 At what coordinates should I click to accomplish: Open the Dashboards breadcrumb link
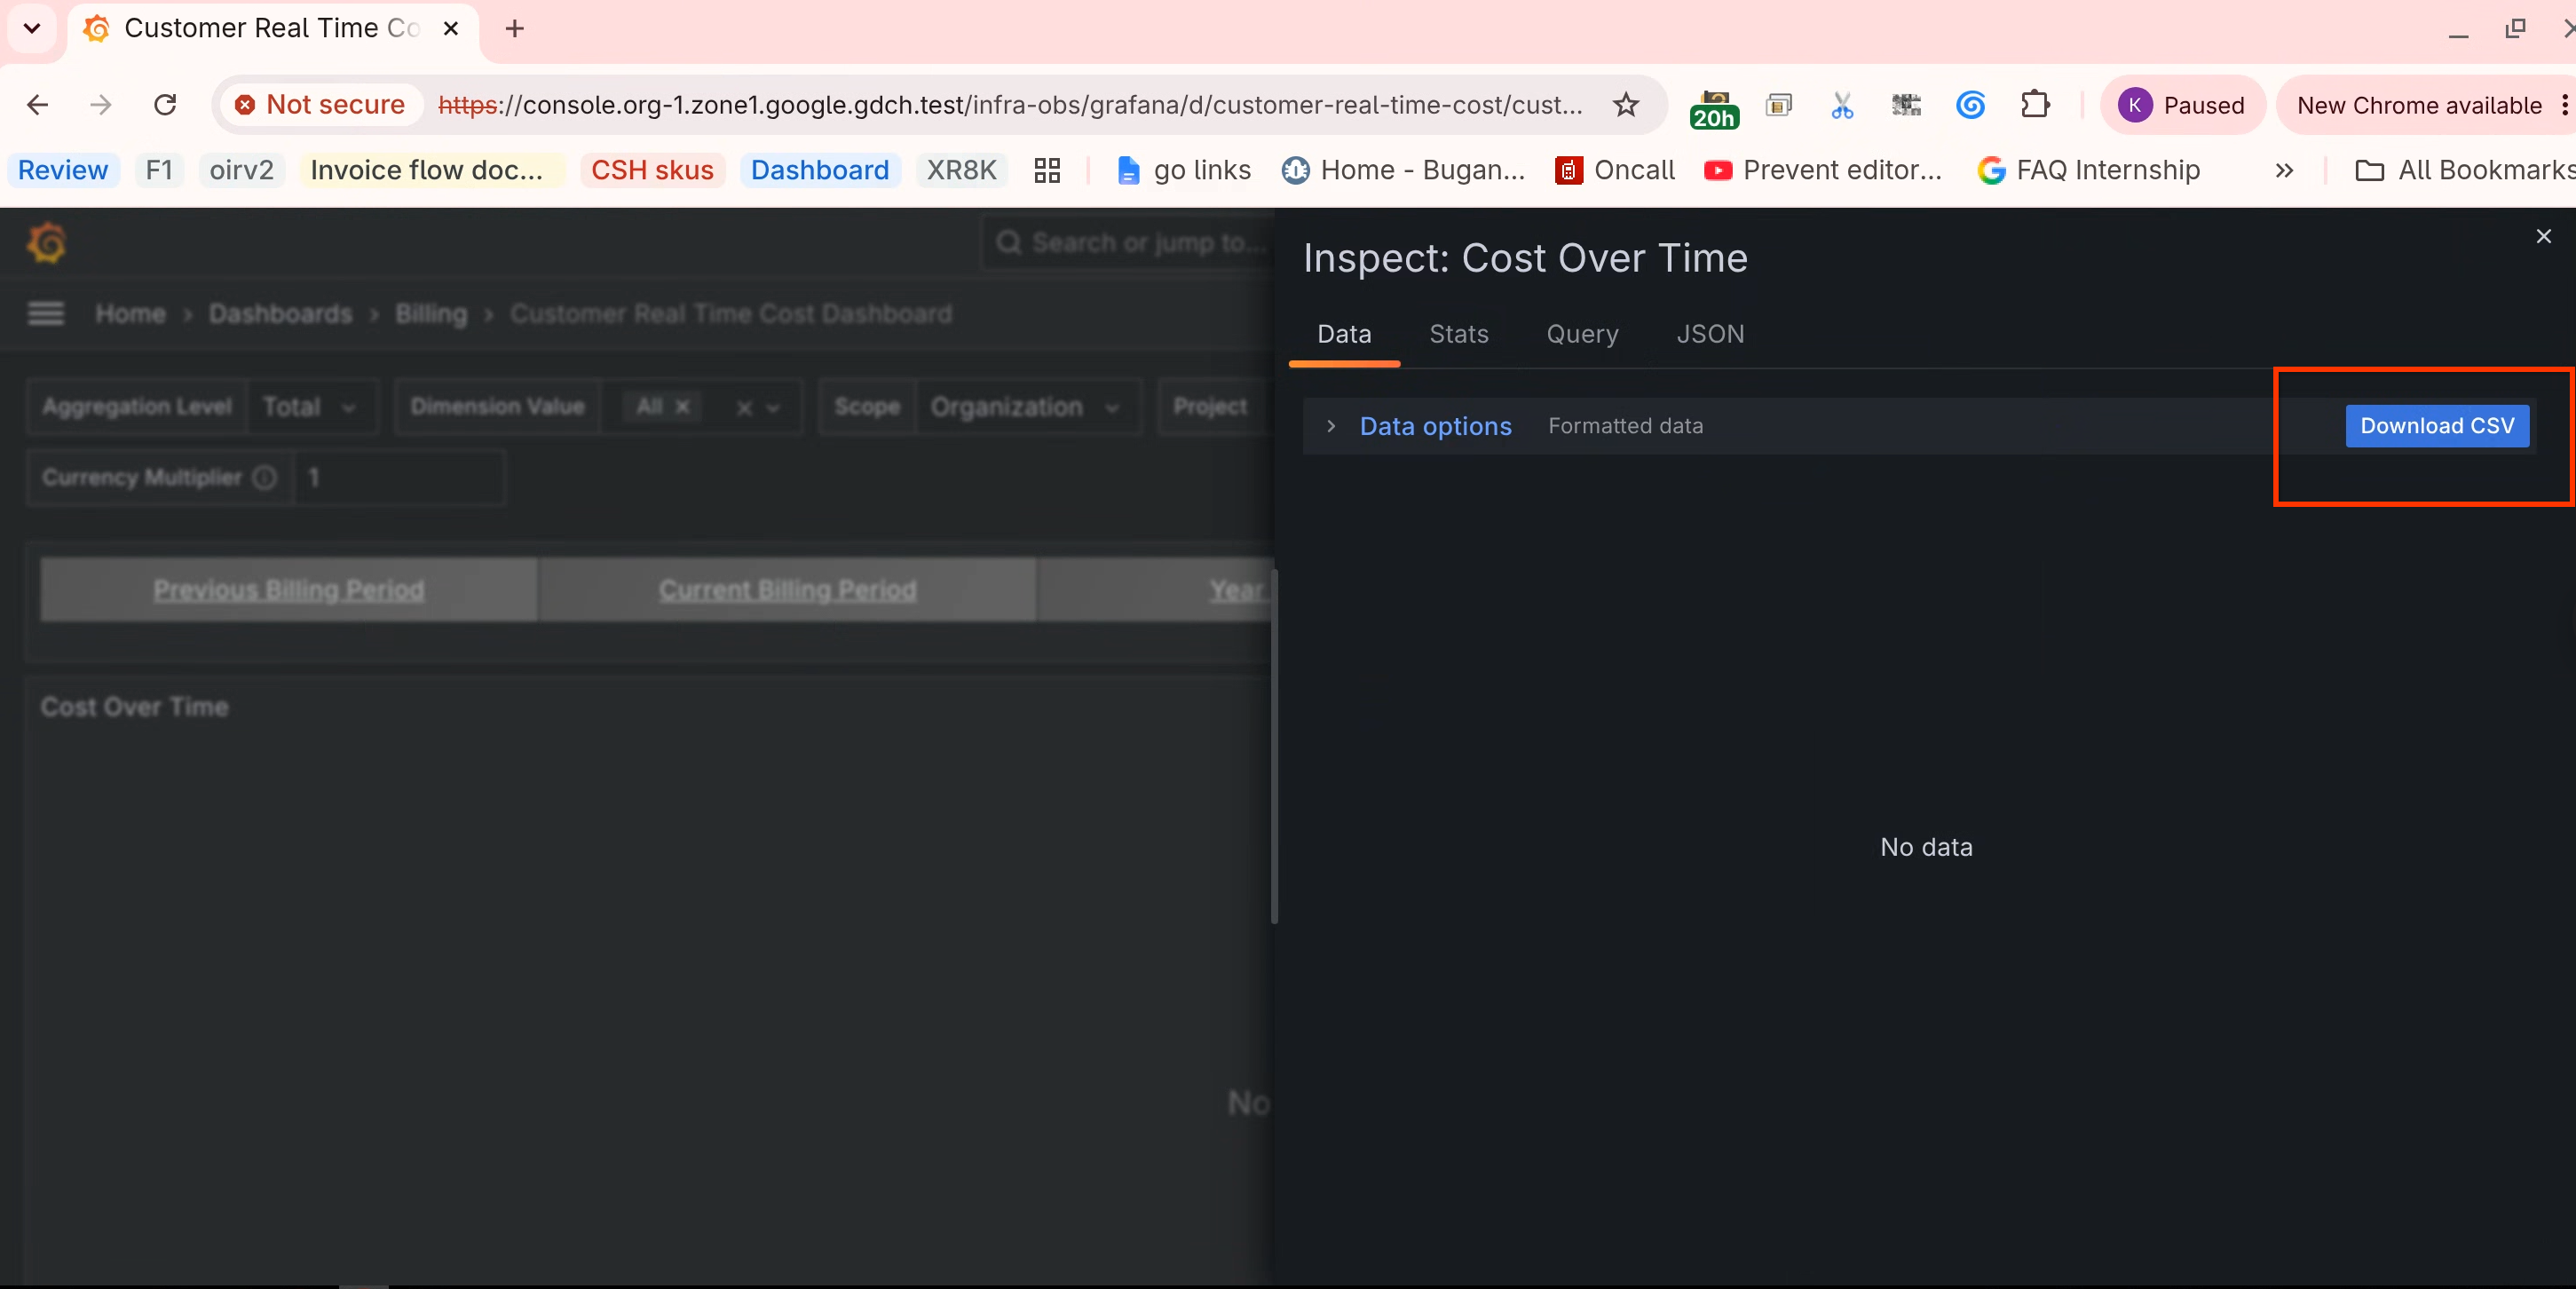click(280, 314)
